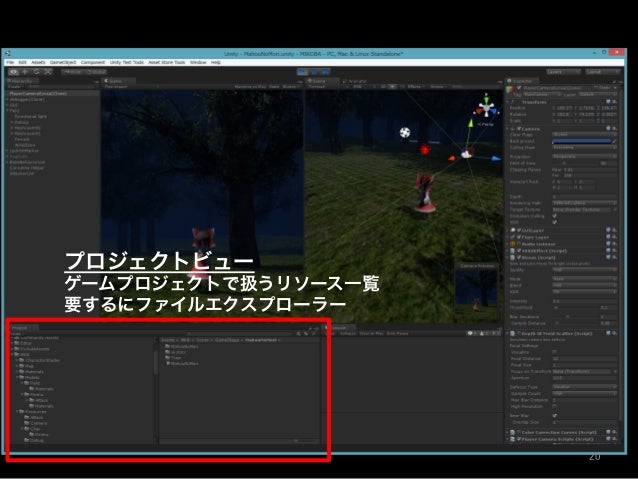Toggle the GUILayer component checkbox
This screenshot has height=479, width=638.
coord(519,230)
